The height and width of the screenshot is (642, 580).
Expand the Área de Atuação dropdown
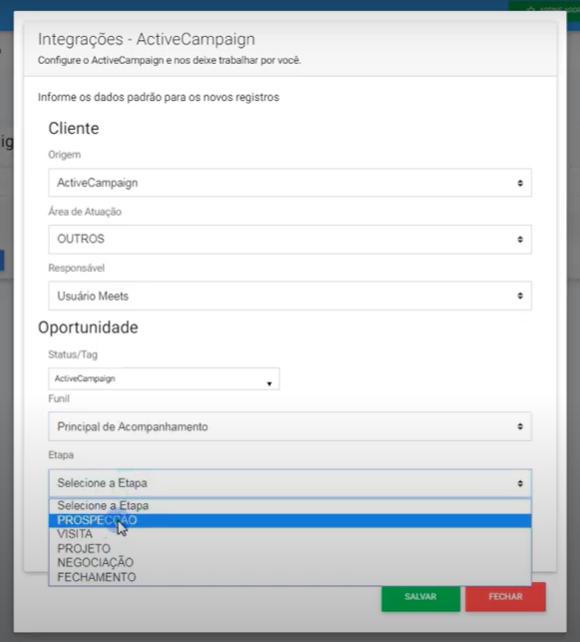[290, 239]
